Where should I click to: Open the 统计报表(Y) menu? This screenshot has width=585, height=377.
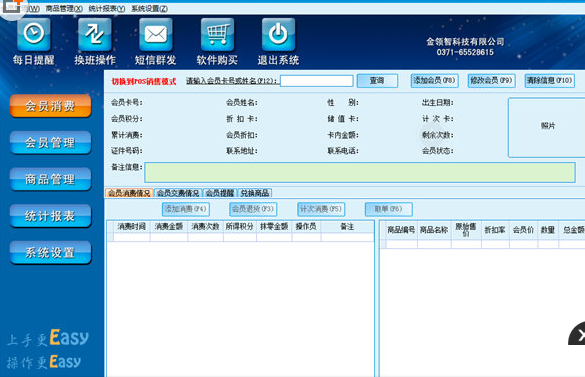tap(107, 9)
